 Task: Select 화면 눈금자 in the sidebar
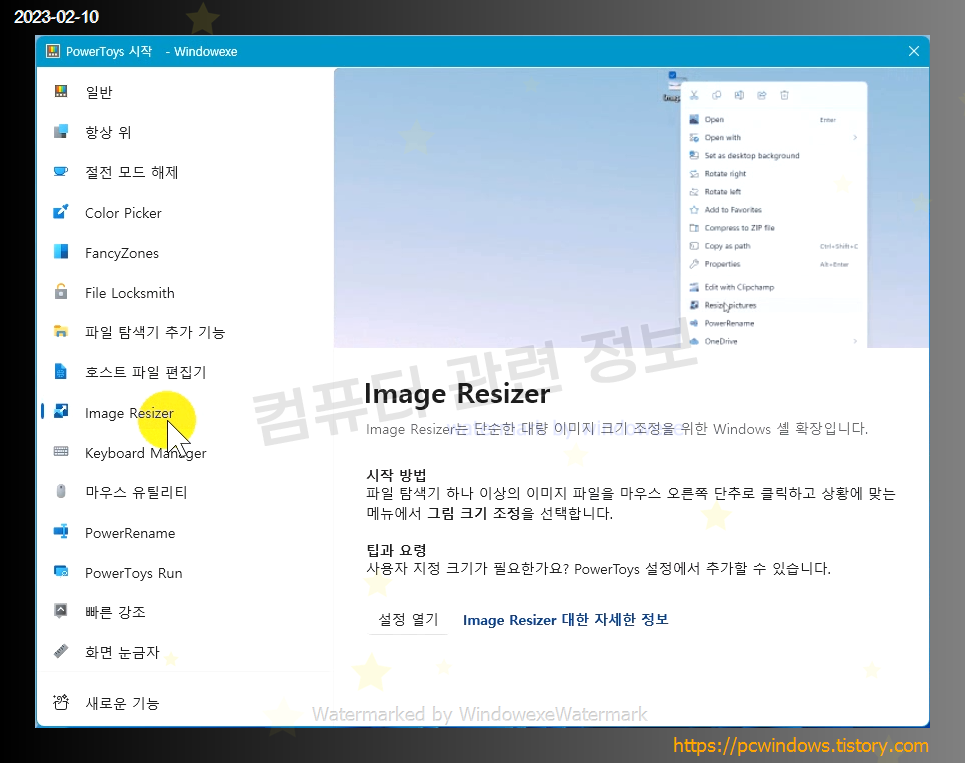(x=122, y=652)
